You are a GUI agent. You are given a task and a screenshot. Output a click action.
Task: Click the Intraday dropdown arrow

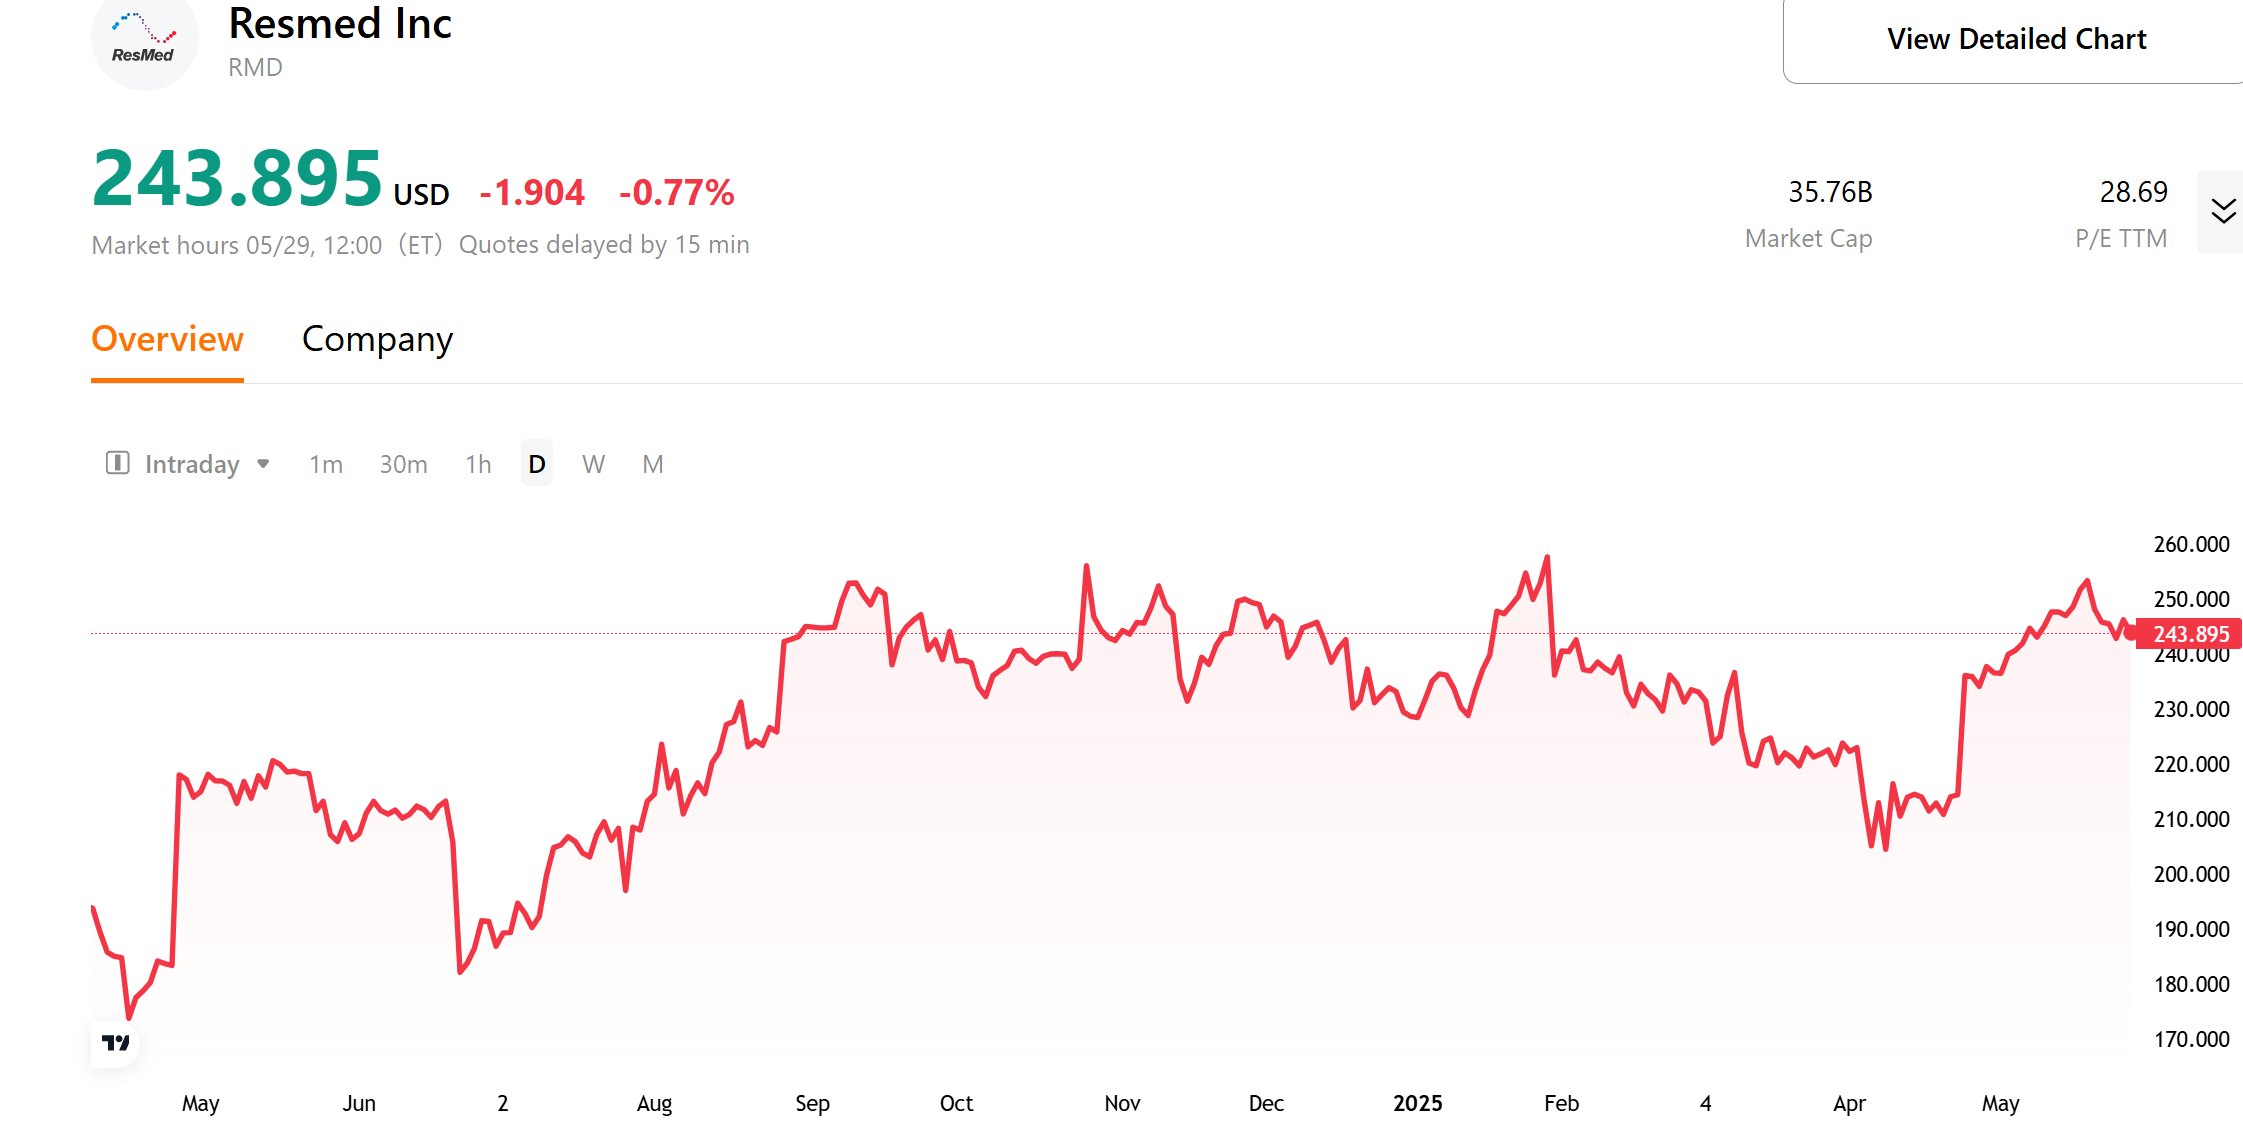pos(263,463)
